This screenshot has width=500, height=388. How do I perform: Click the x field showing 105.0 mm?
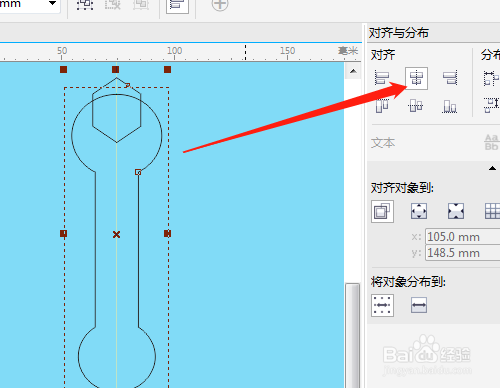point(463,237)
